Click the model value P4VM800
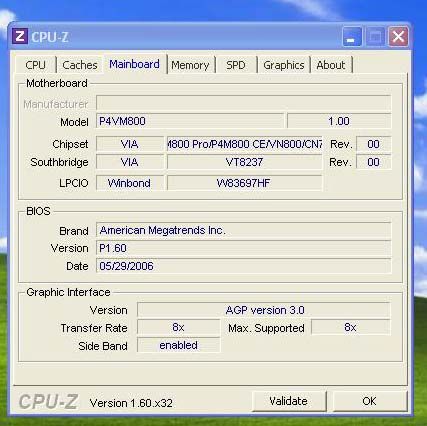The image size is (427, 426). click(x=190, y=121)
